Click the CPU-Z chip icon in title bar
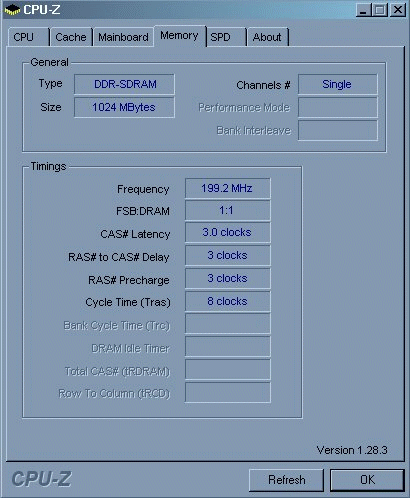Image resolution: width=410 pixels, height=498 pixels. 12,10
